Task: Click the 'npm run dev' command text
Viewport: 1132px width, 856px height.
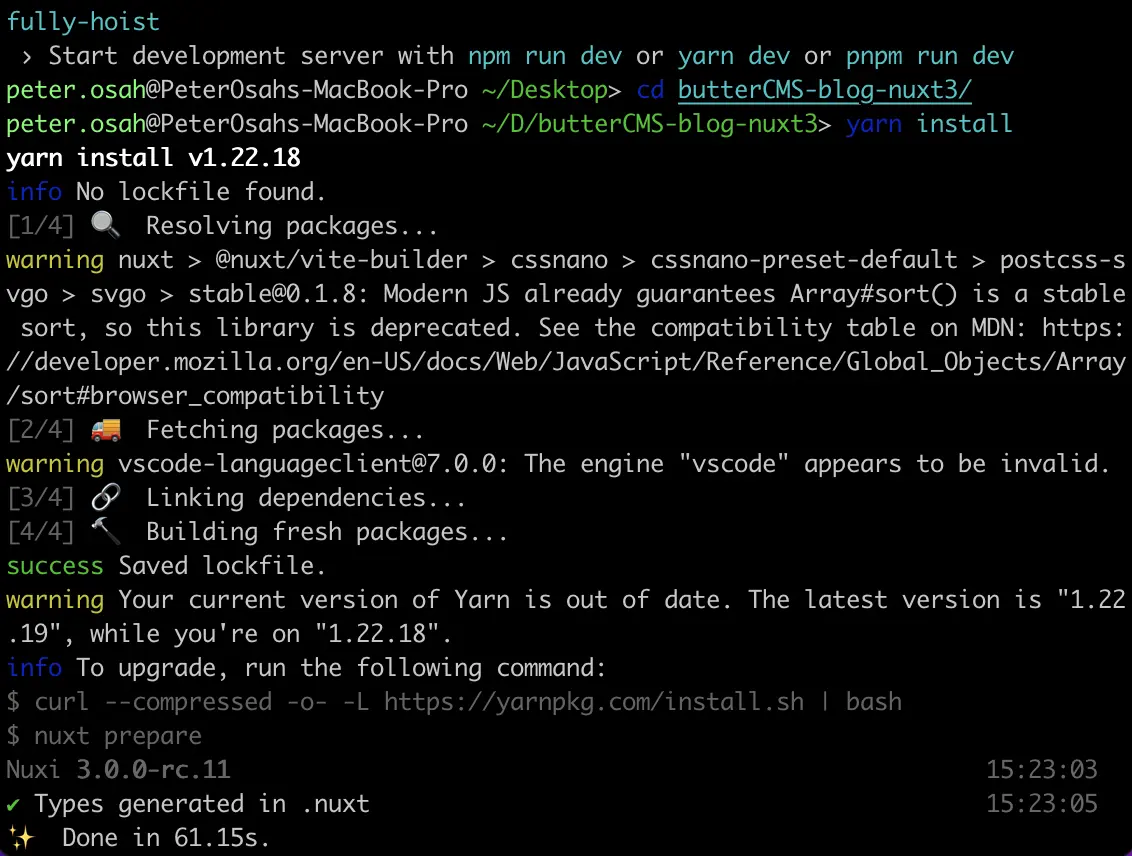Action: pyautogui.click(x=545, y=56)
